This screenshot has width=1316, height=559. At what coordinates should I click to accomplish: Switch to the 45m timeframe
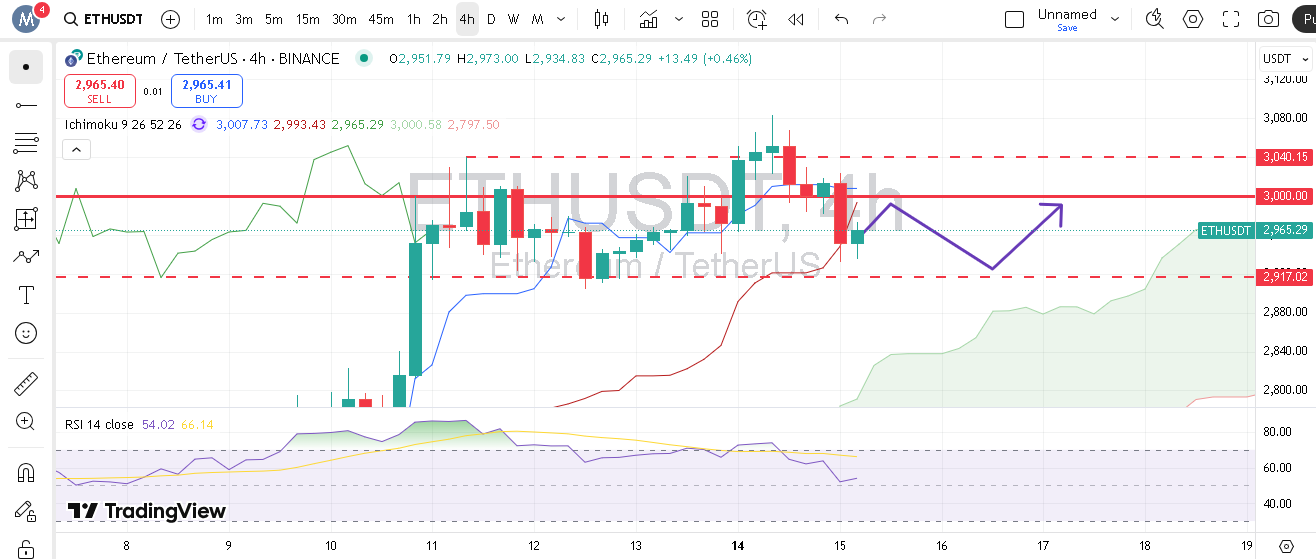pos(381,19)
